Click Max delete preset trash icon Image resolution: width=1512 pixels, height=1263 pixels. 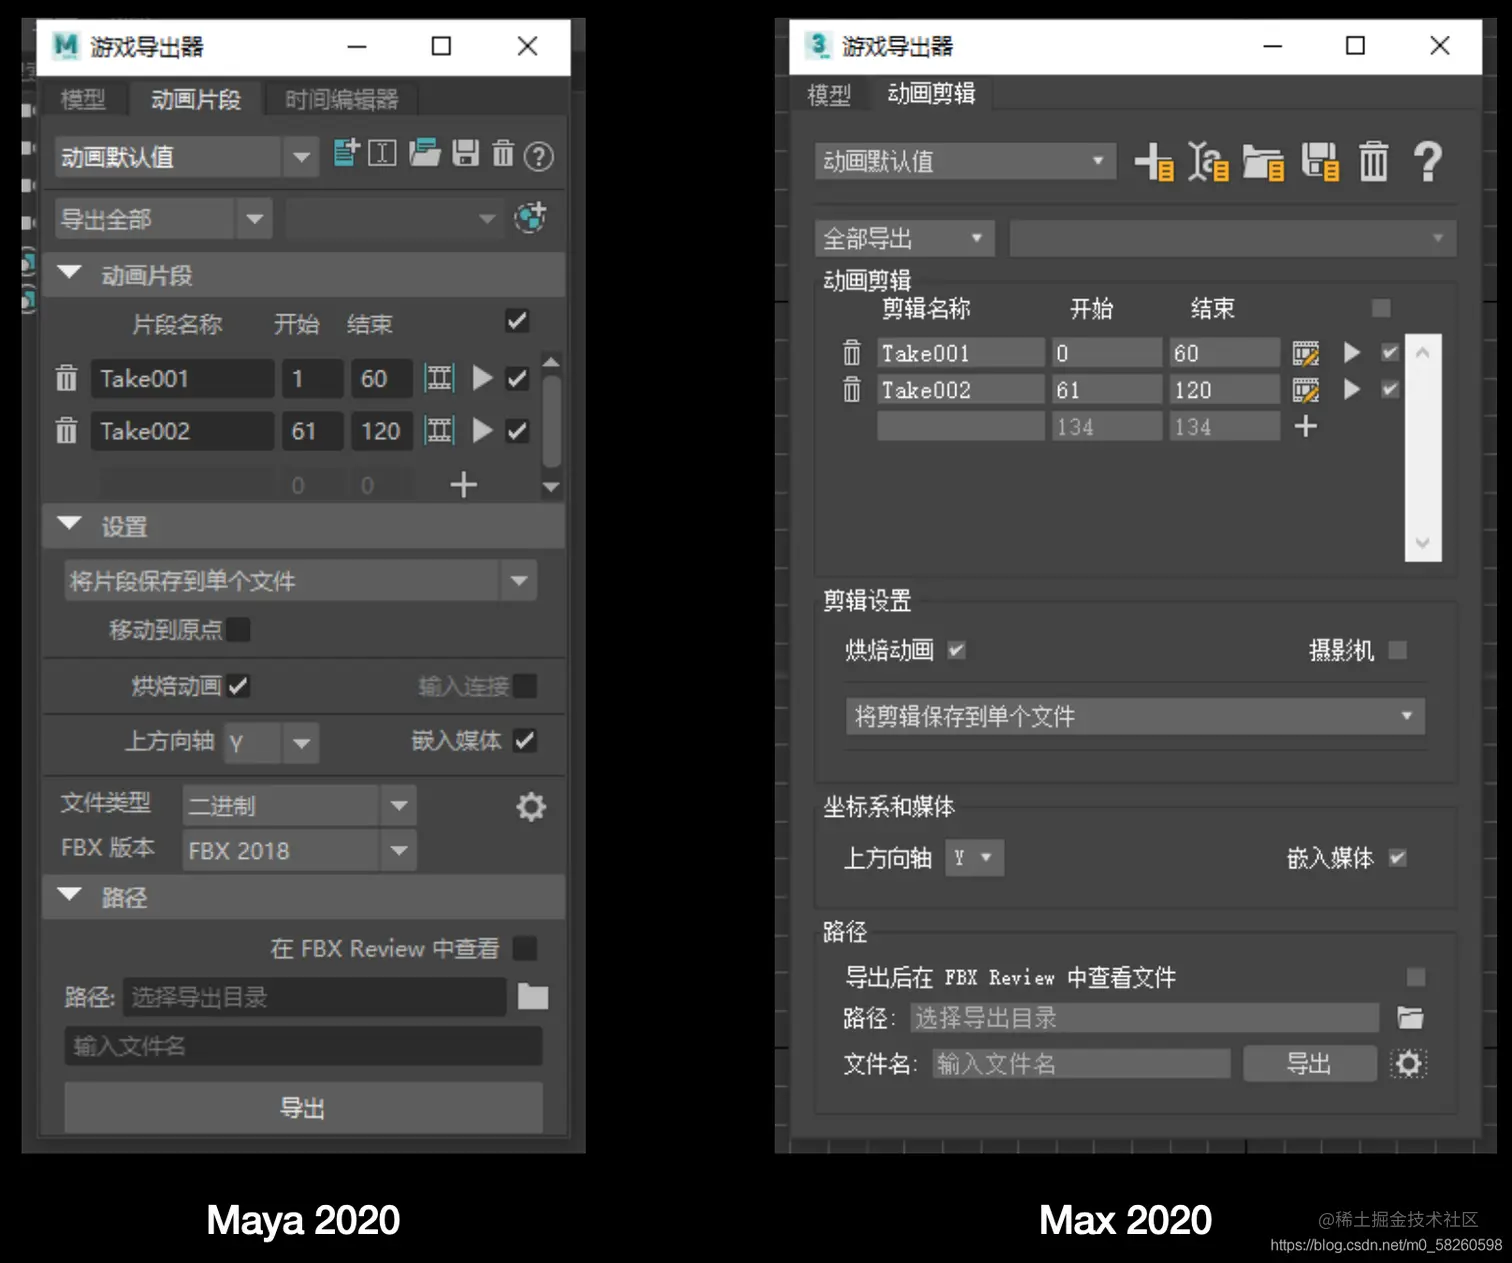point(1373,161)
